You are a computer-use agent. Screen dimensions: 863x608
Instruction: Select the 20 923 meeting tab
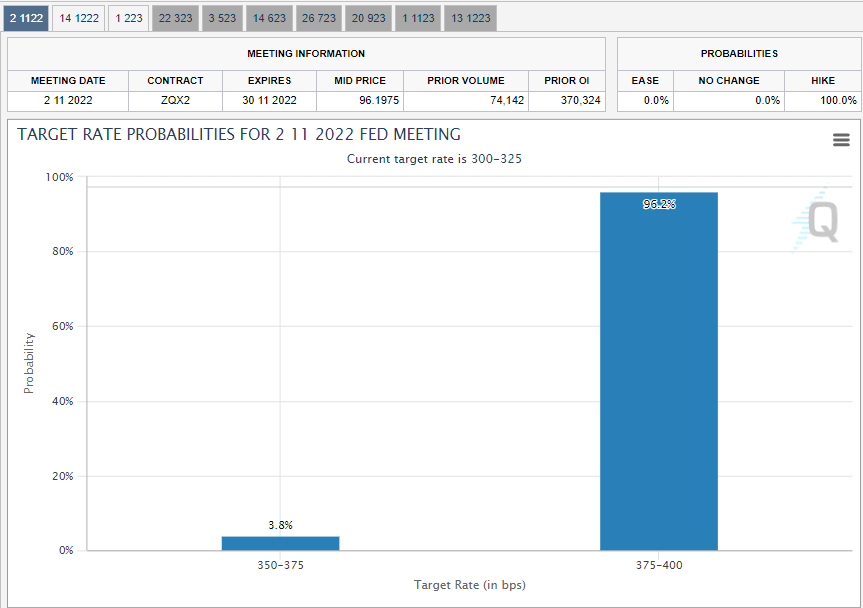click(x=369, y=18)
